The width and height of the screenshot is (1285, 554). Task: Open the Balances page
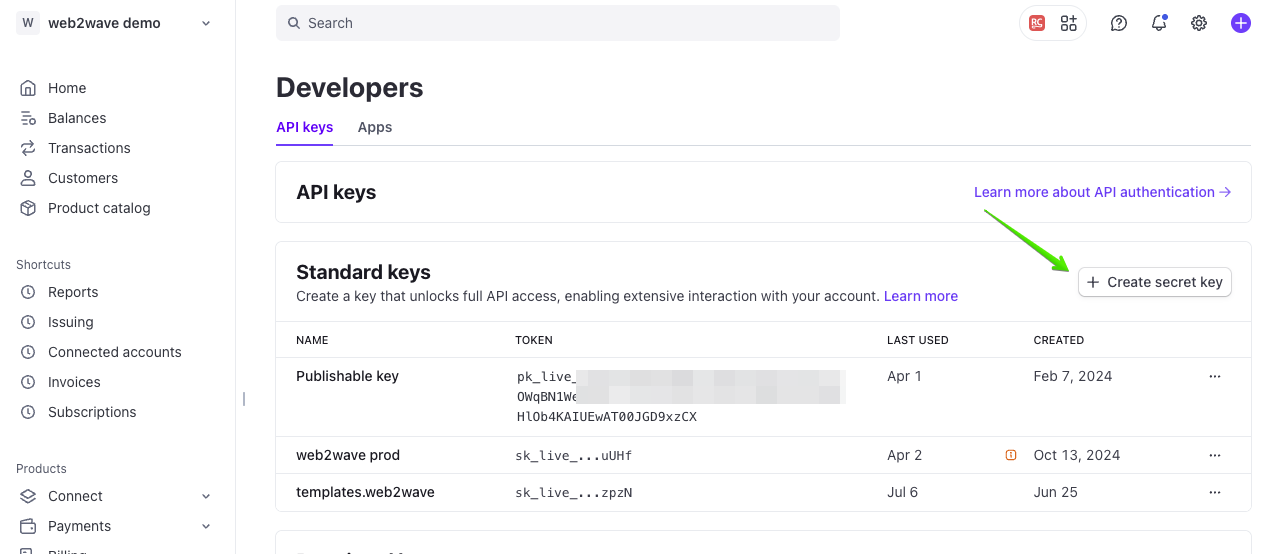[x=77, y=118]
